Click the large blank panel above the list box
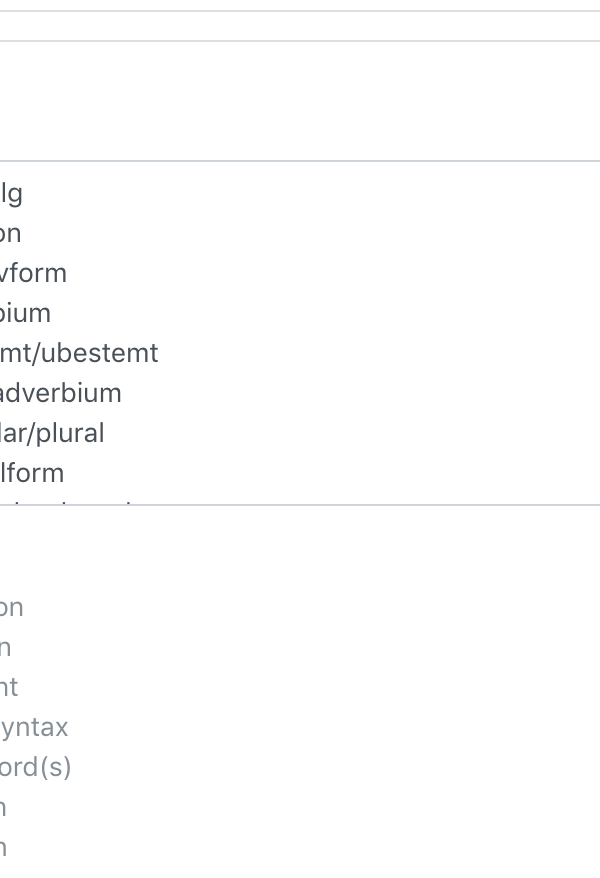The height and width of the screenshot is (878, 600). tap(300, 101)
